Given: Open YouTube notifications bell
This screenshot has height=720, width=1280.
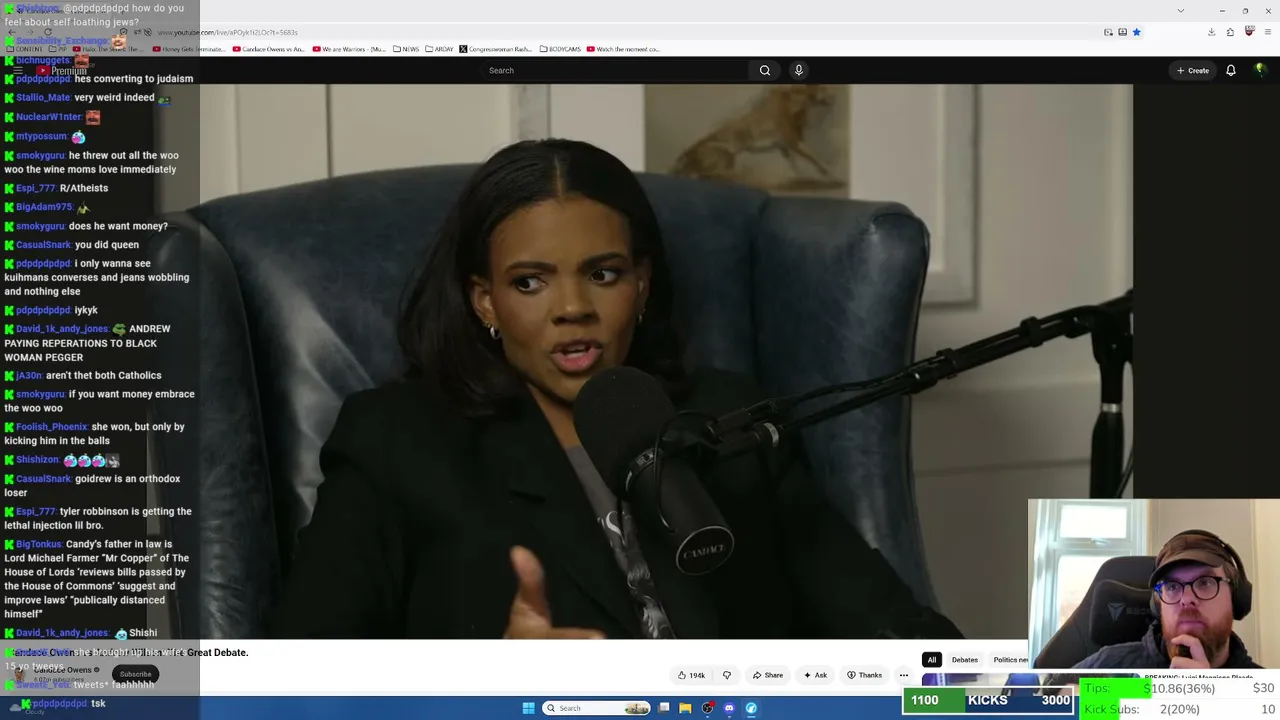Looking at the screenshot, I should tap(1231, 70).
